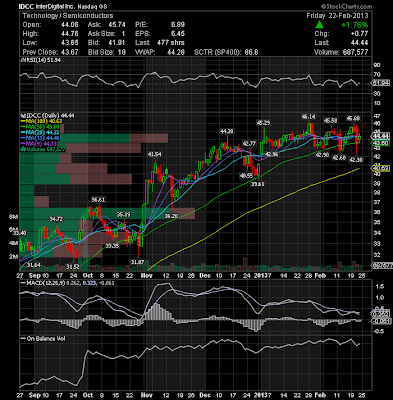Click the 36.20 price low annotation

(171, 216)
